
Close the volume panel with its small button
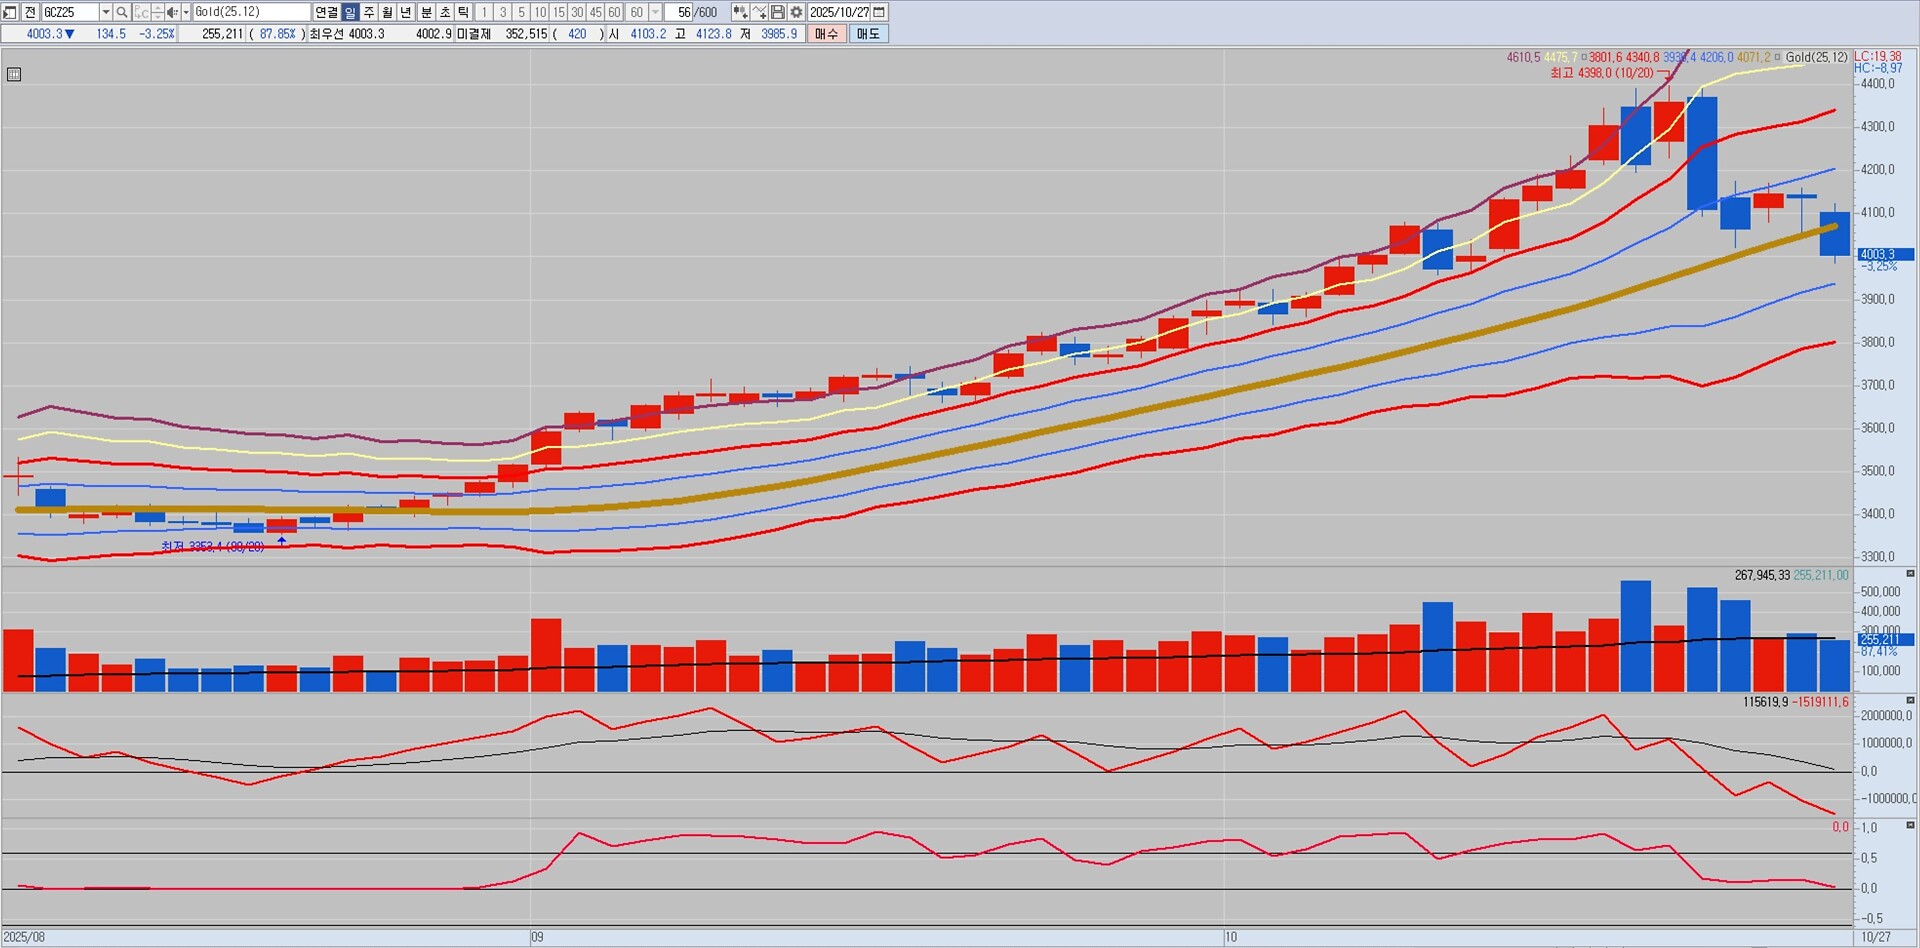coord(1910,574)
